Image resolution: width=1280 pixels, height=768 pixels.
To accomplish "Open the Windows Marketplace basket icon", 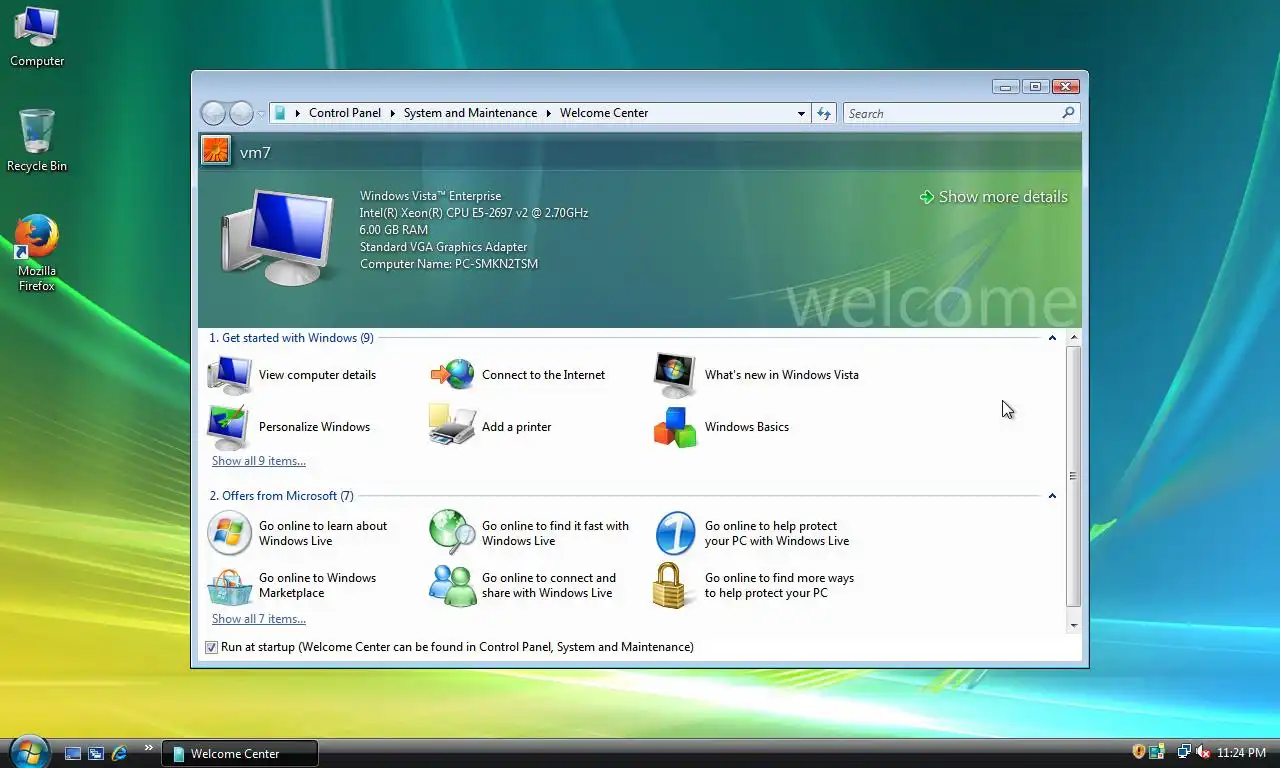I will click(x=229, y=586).
